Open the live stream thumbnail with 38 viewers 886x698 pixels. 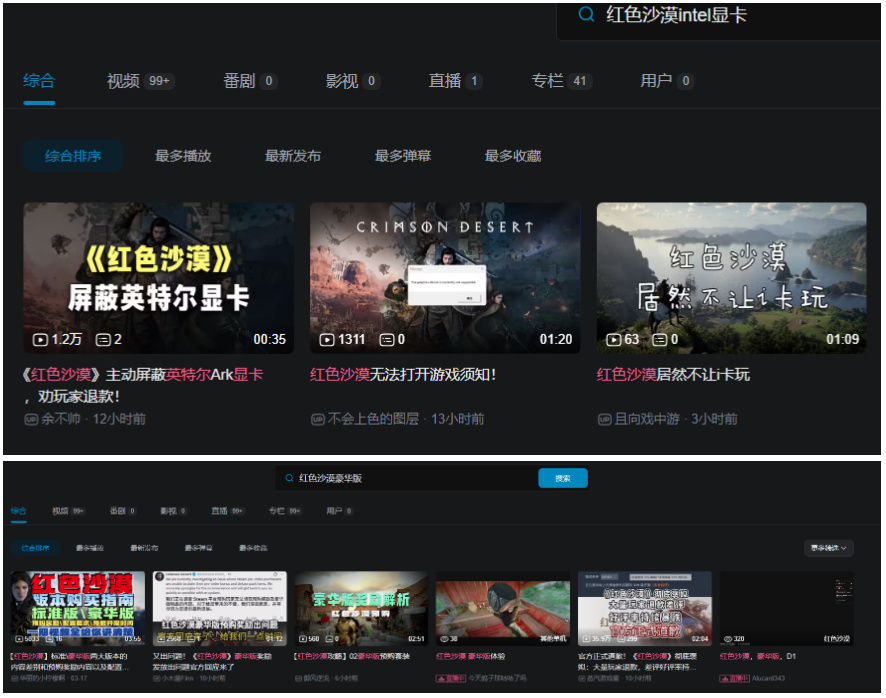(503, 608)
